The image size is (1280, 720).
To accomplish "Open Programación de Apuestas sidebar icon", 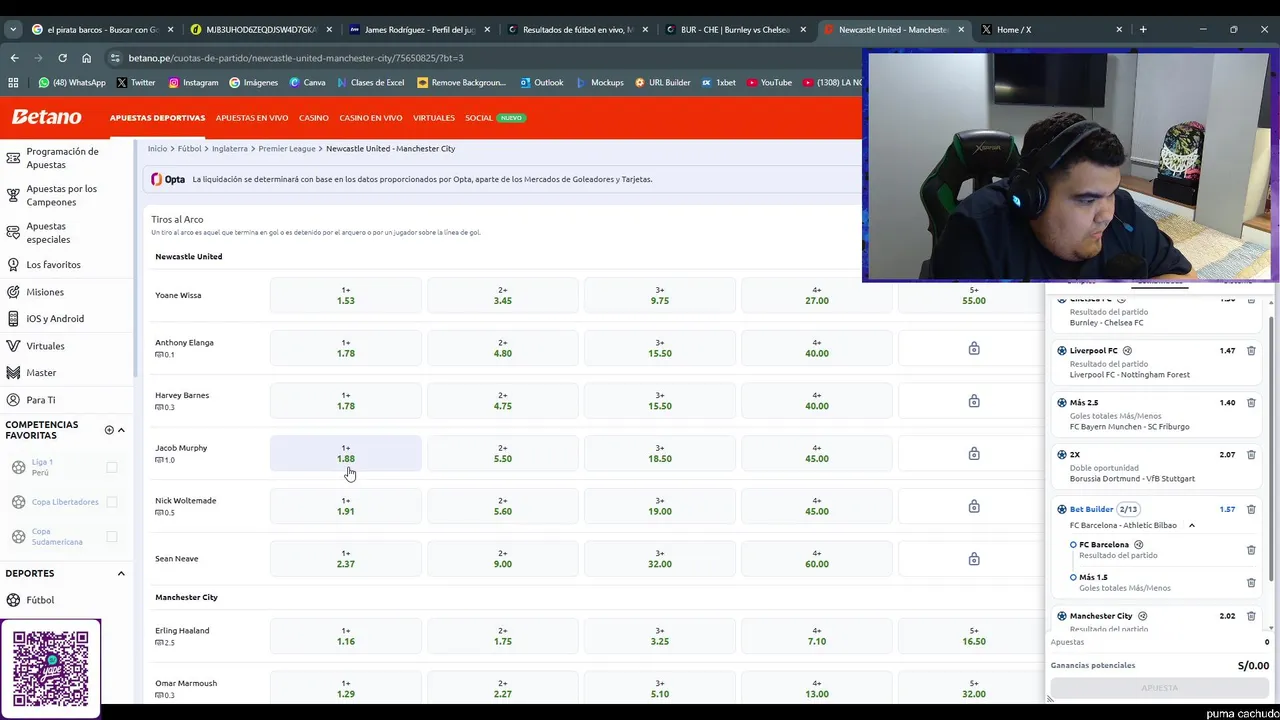I will 13,158.
